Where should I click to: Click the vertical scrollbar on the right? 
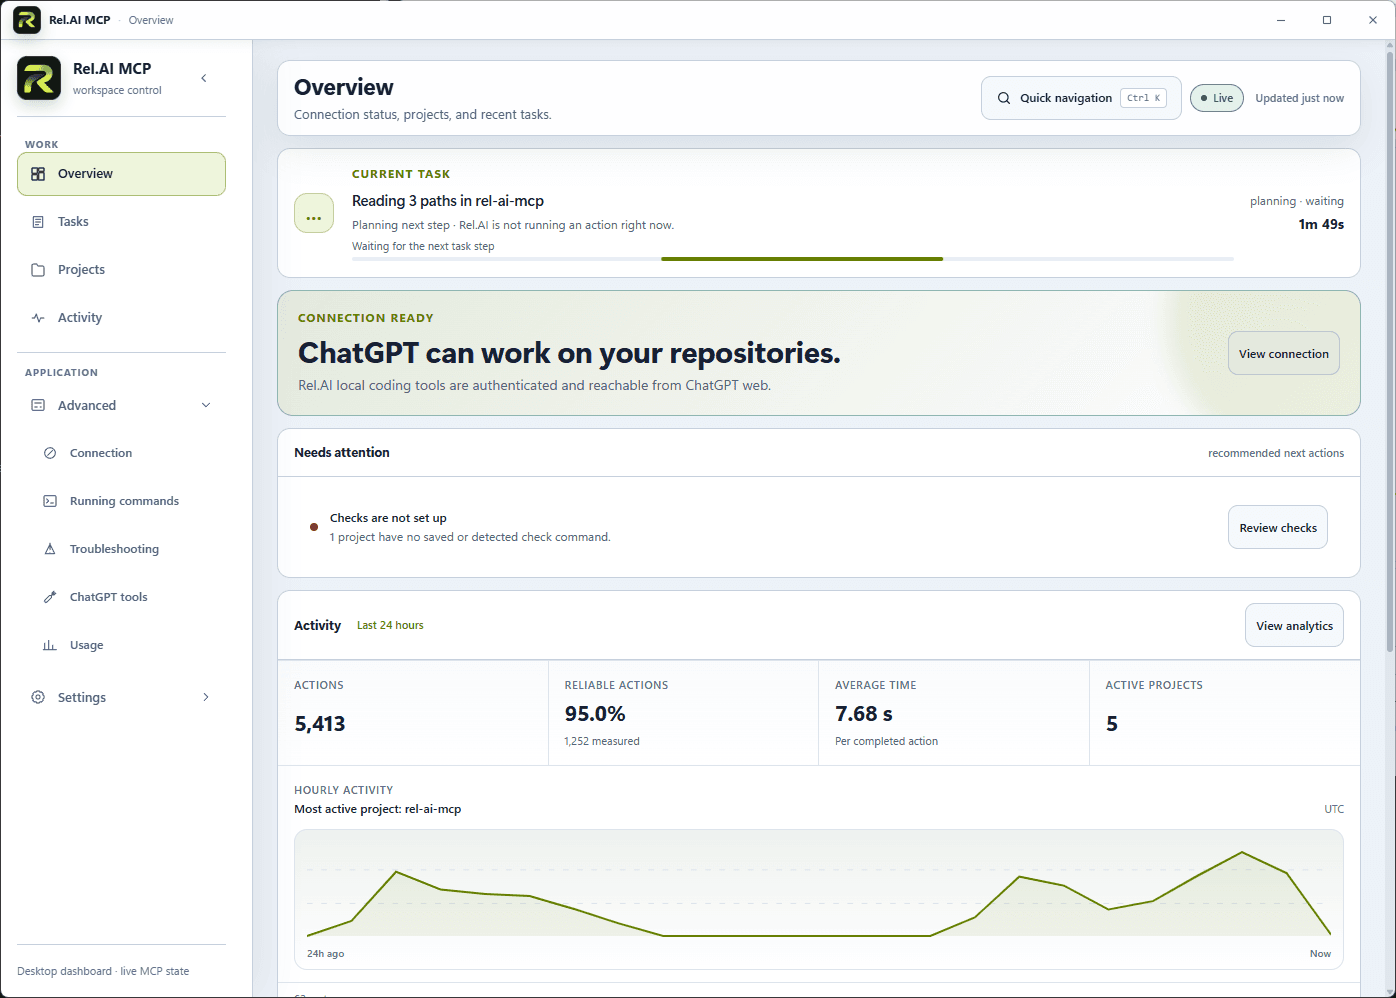coord(1389,350)
